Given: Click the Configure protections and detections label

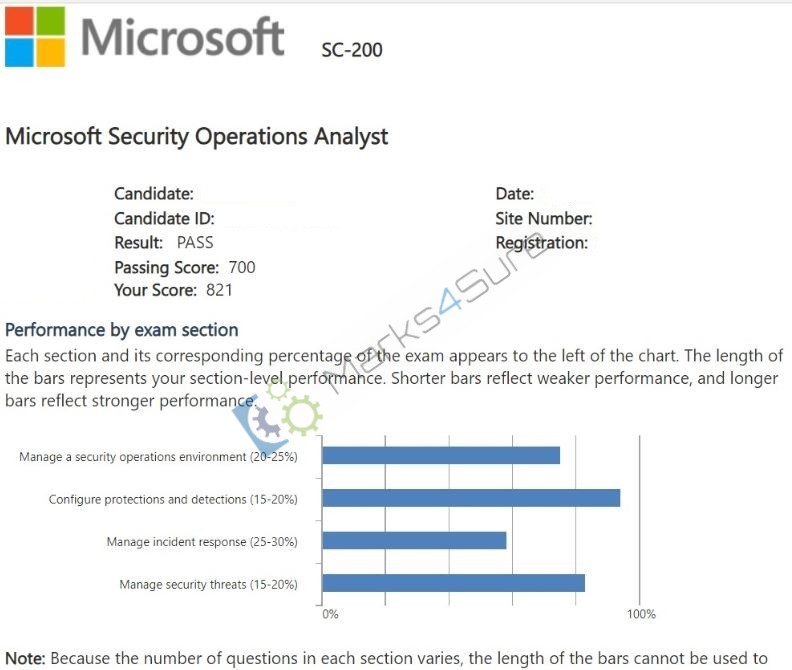Looking at the screenshot, I should [173, 499].
